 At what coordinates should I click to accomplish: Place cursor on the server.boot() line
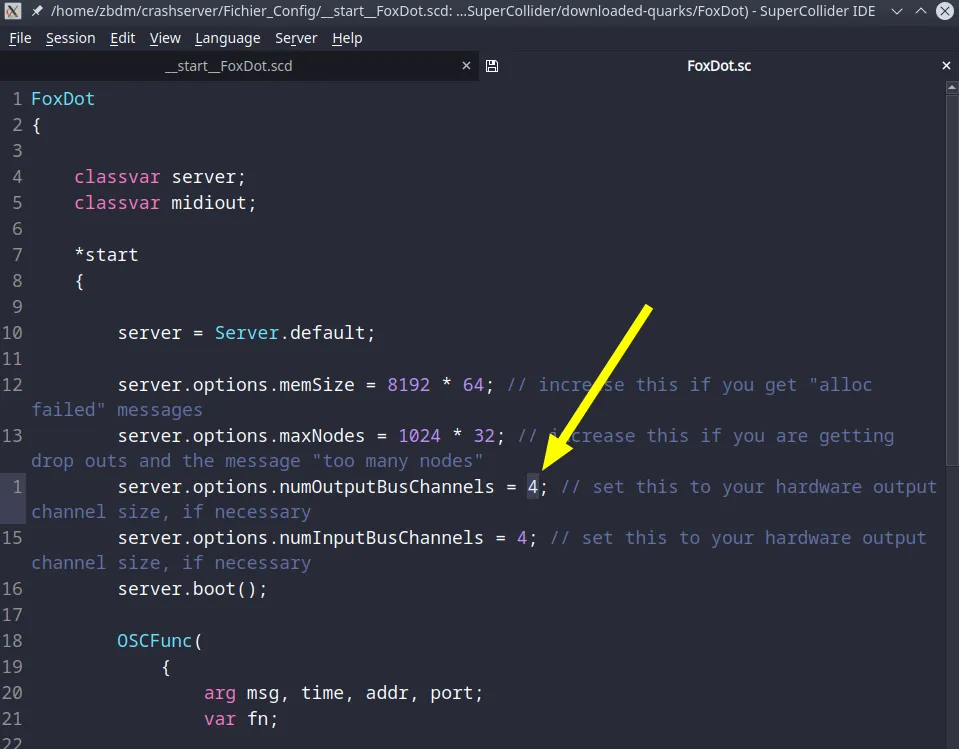pyautogui.click(x=192, y=589)
